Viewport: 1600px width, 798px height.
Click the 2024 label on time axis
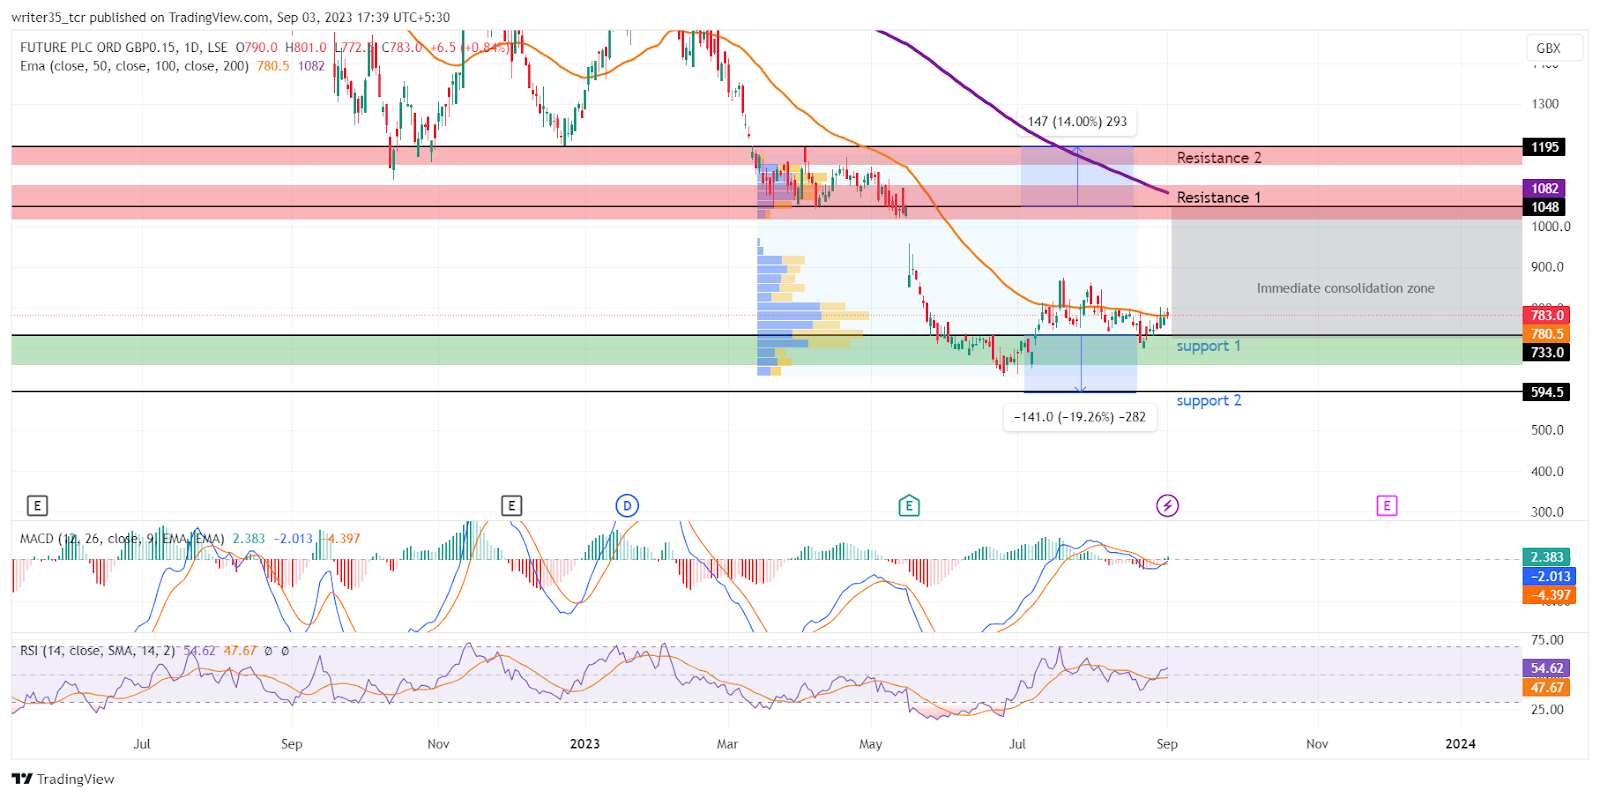(1460, 744)
